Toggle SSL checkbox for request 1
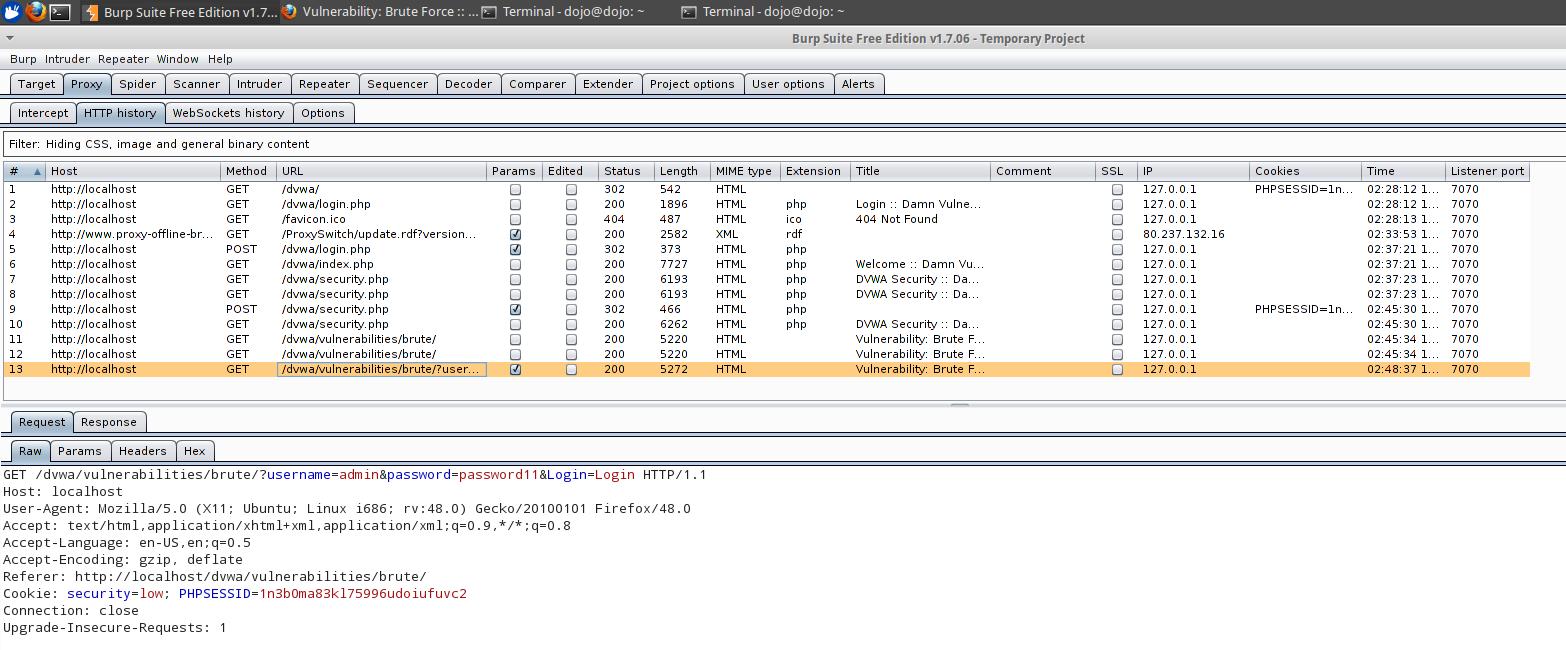Viewport: 1566px width, 650px height. pos(1117,190)
